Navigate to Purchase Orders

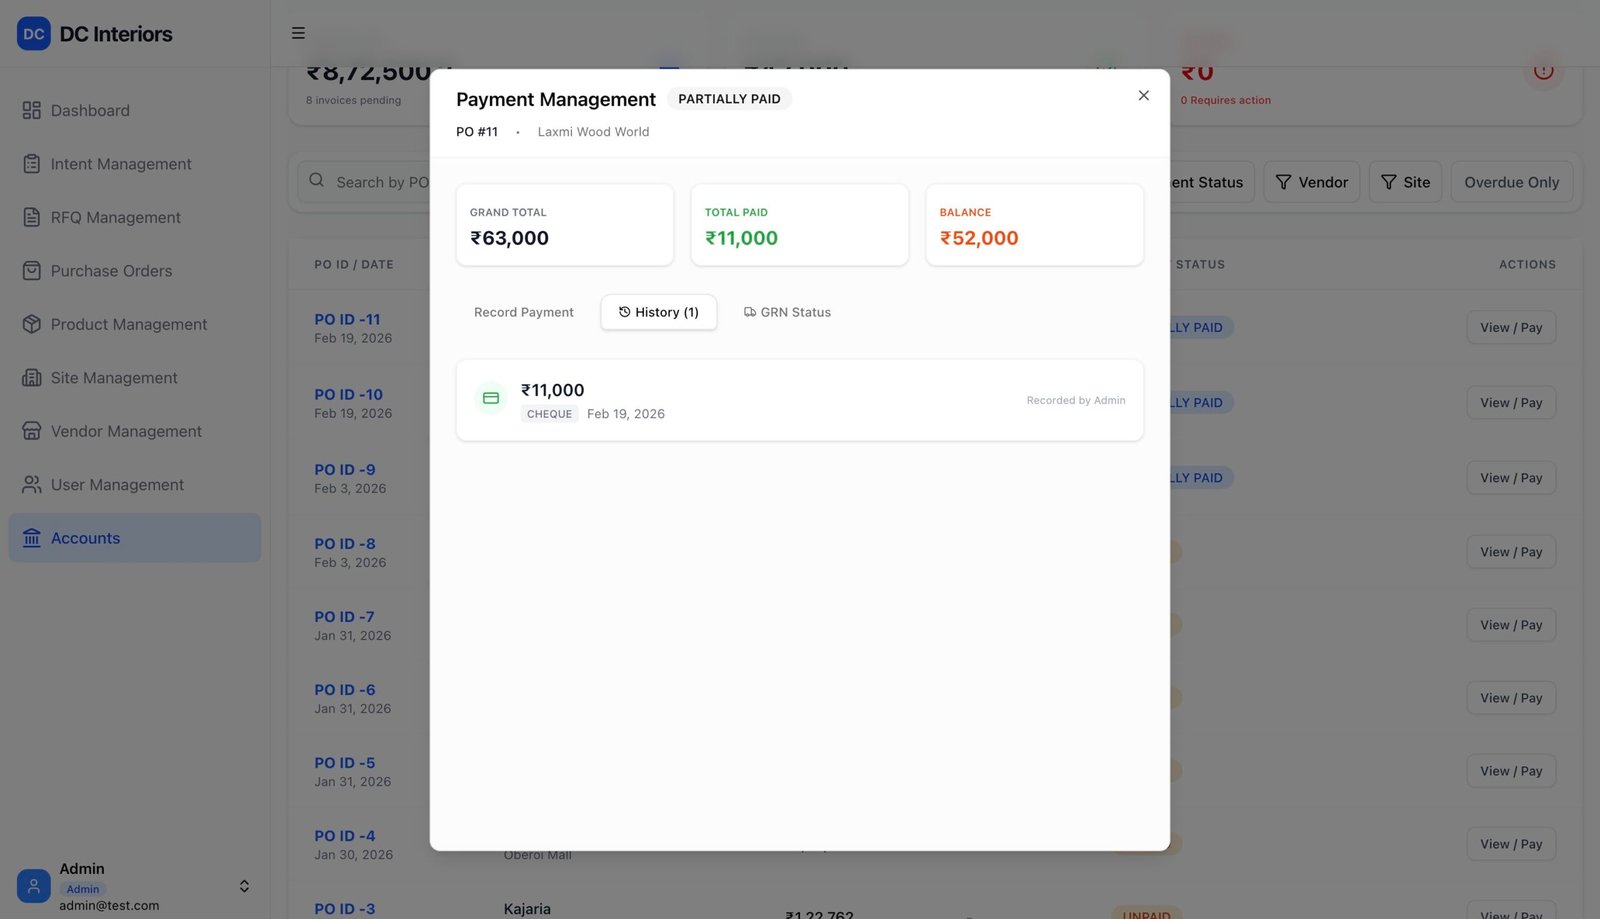(x=111, y=271)
